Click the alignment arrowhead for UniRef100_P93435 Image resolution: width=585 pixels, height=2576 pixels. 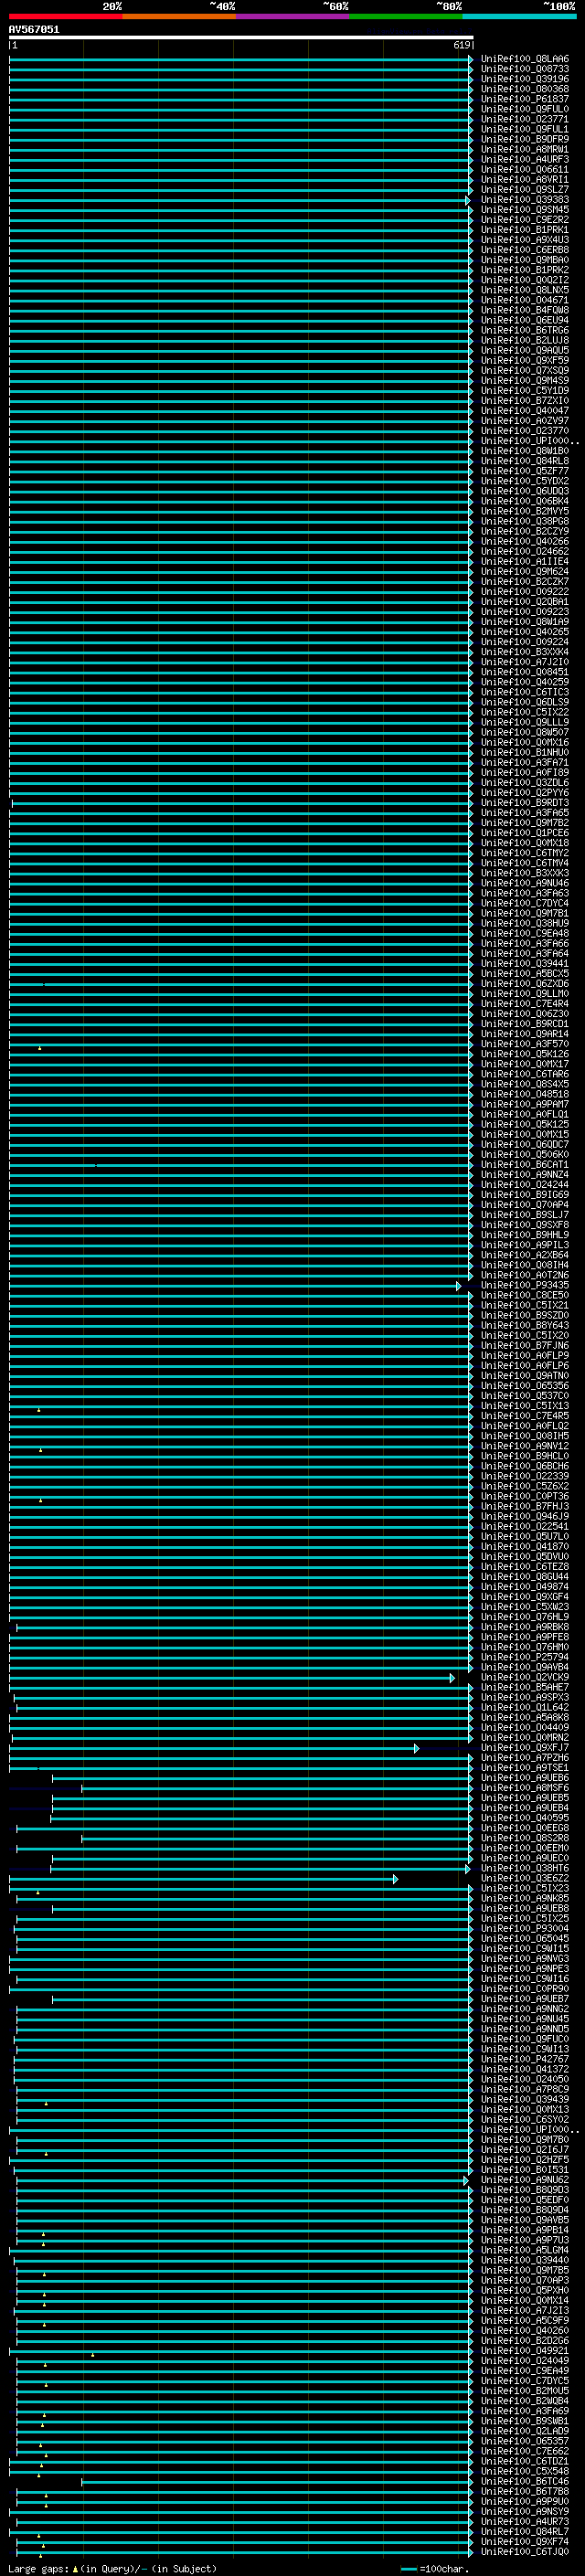pos(459,1285)
